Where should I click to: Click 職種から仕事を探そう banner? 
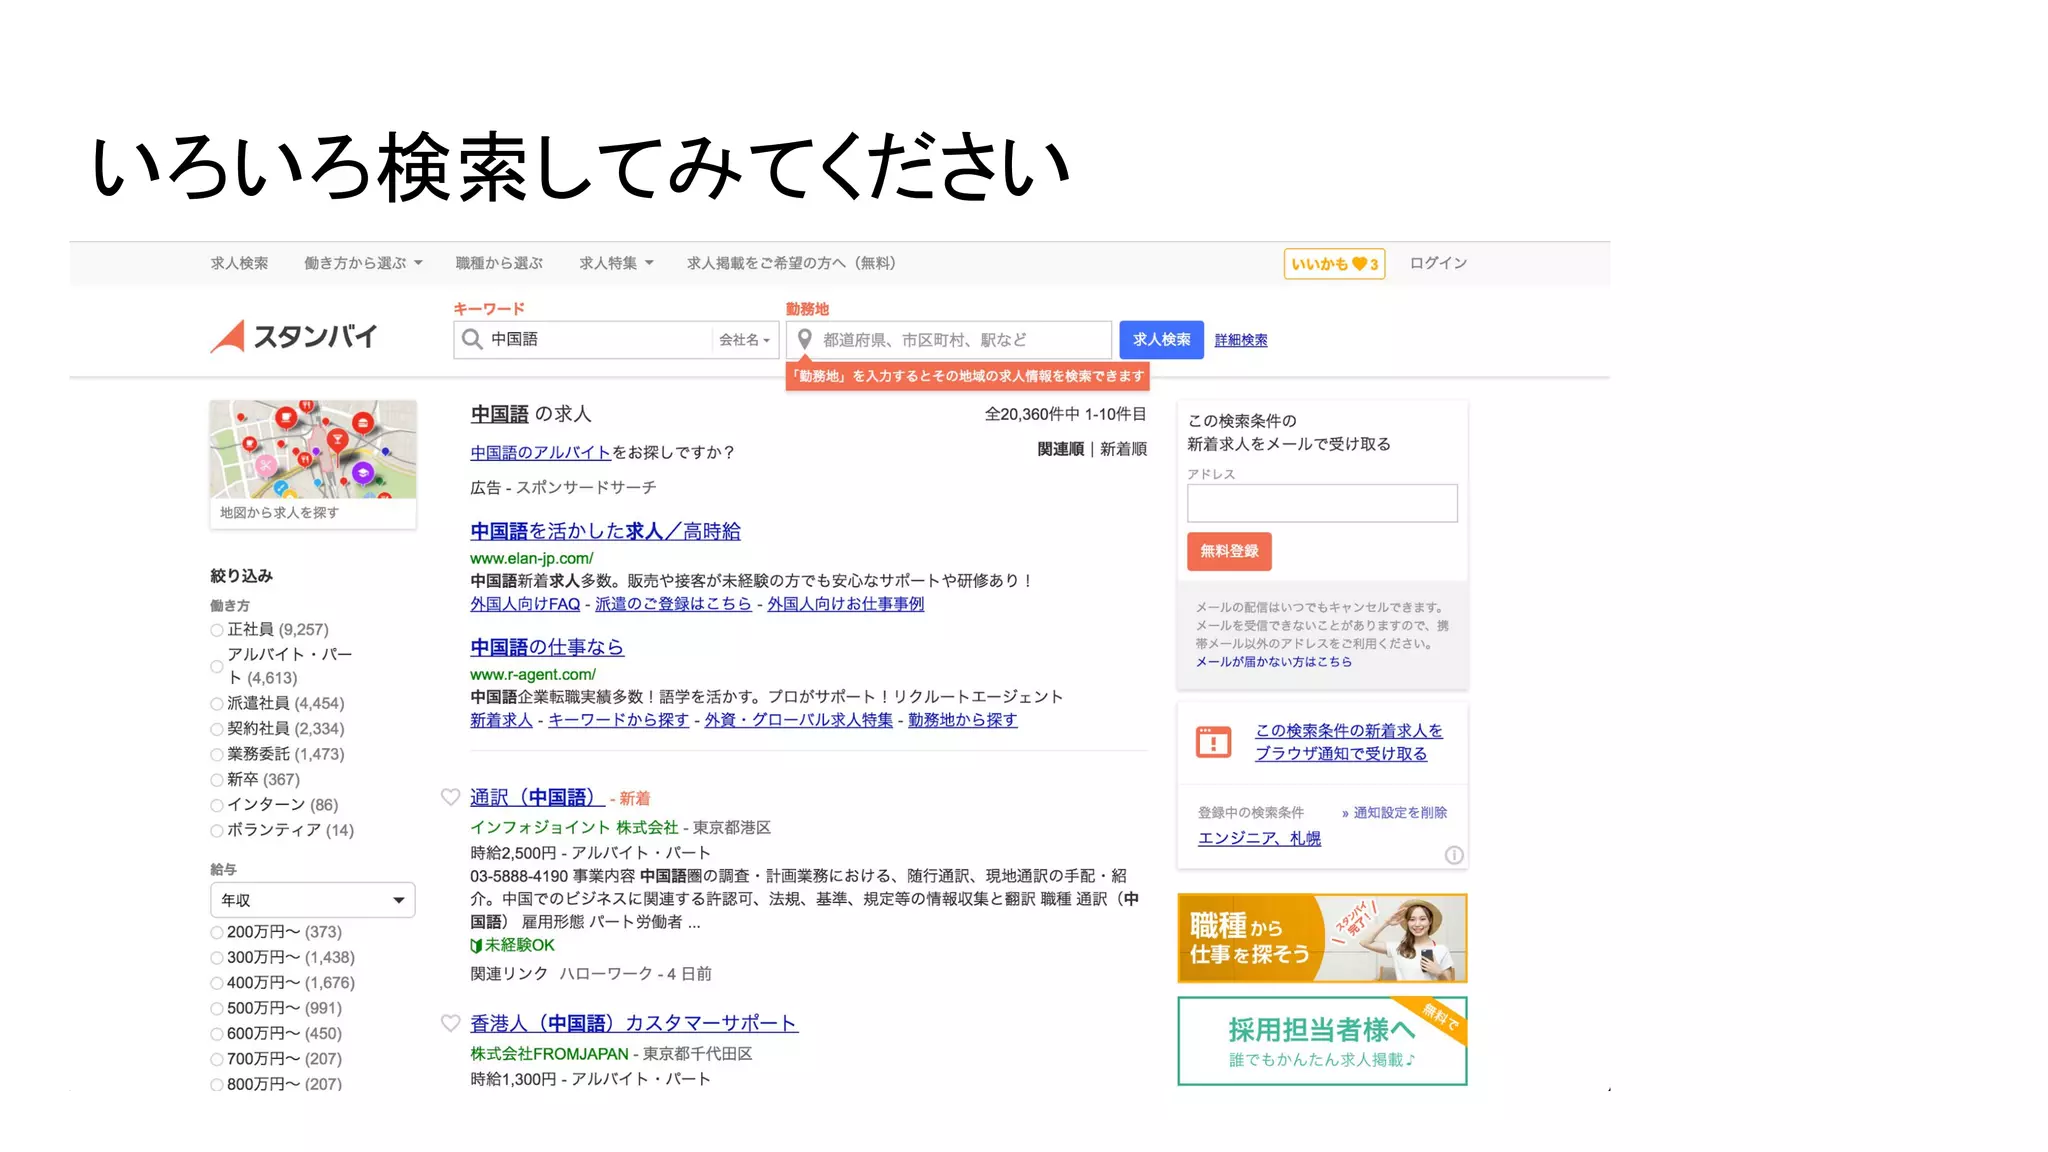(x=1322, y=938)
